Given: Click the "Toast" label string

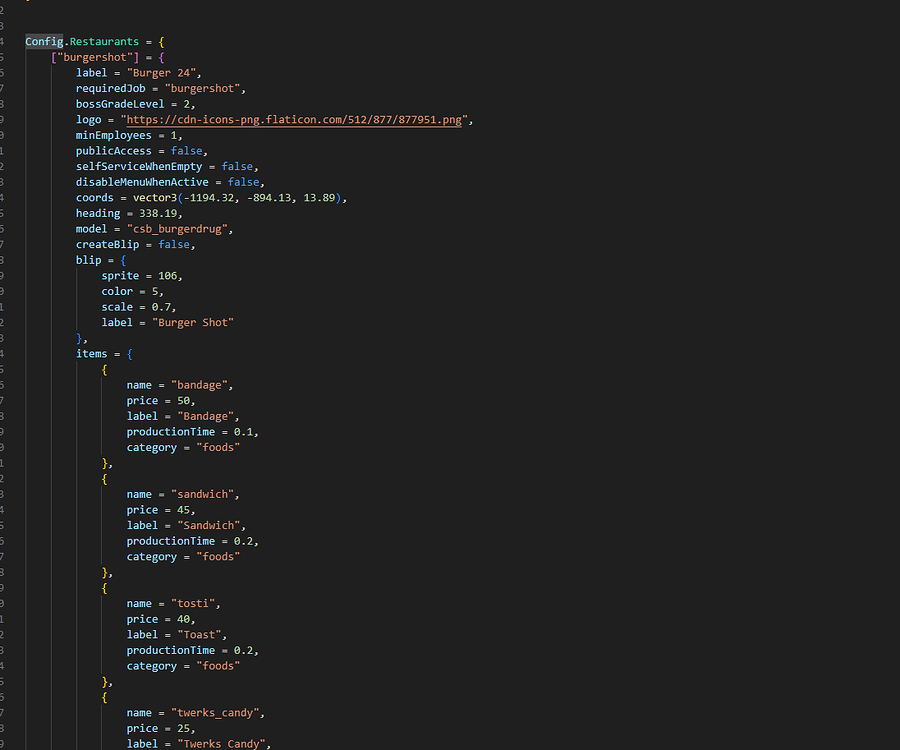Looking at the screenshot, I should [203, 635].
